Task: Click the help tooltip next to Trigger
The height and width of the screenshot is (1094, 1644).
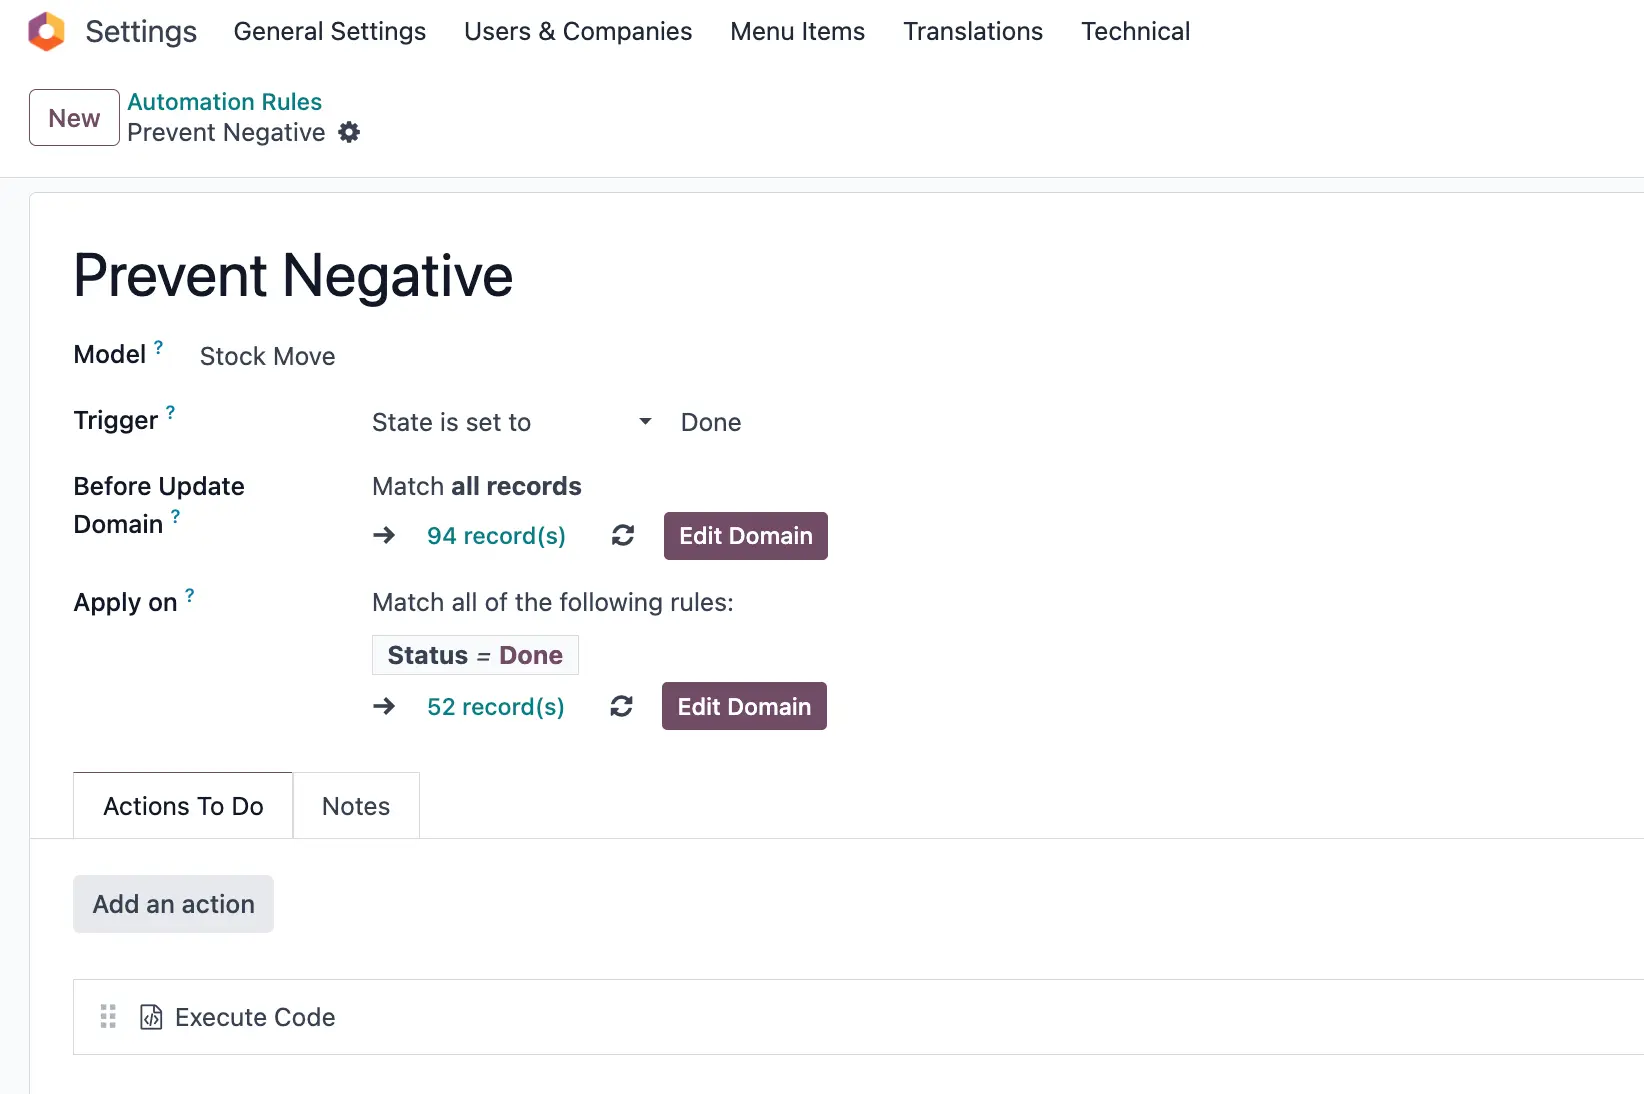Action: coord(170,412)
